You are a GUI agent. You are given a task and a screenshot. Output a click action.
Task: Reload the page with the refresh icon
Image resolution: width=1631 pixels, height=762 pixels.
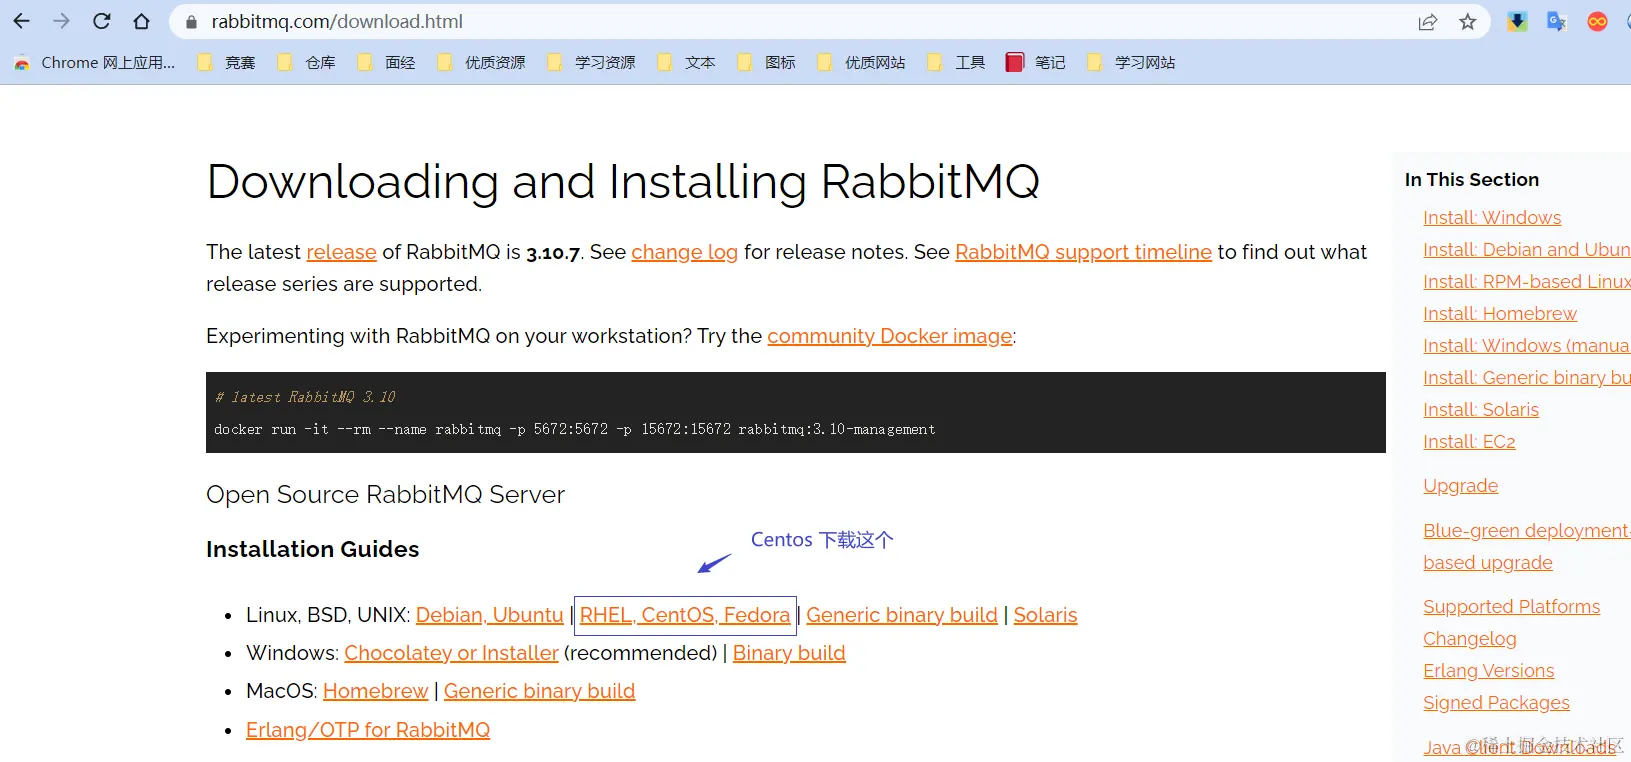pos(101,21)
